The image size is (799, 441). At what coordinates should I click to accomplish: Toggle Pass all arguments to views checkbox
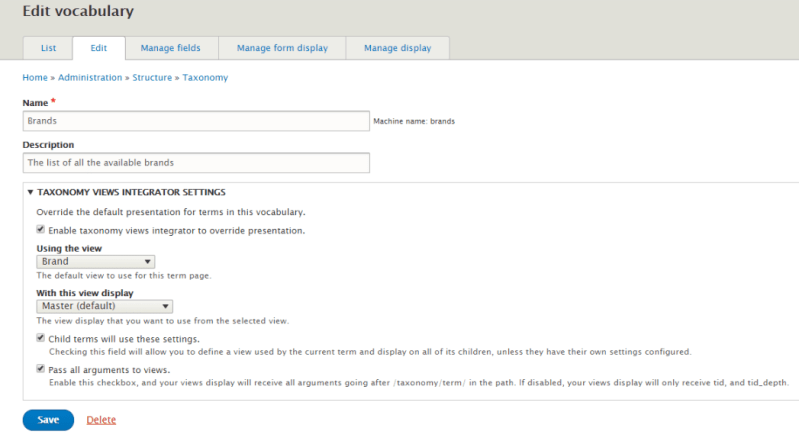pos(40,369)
